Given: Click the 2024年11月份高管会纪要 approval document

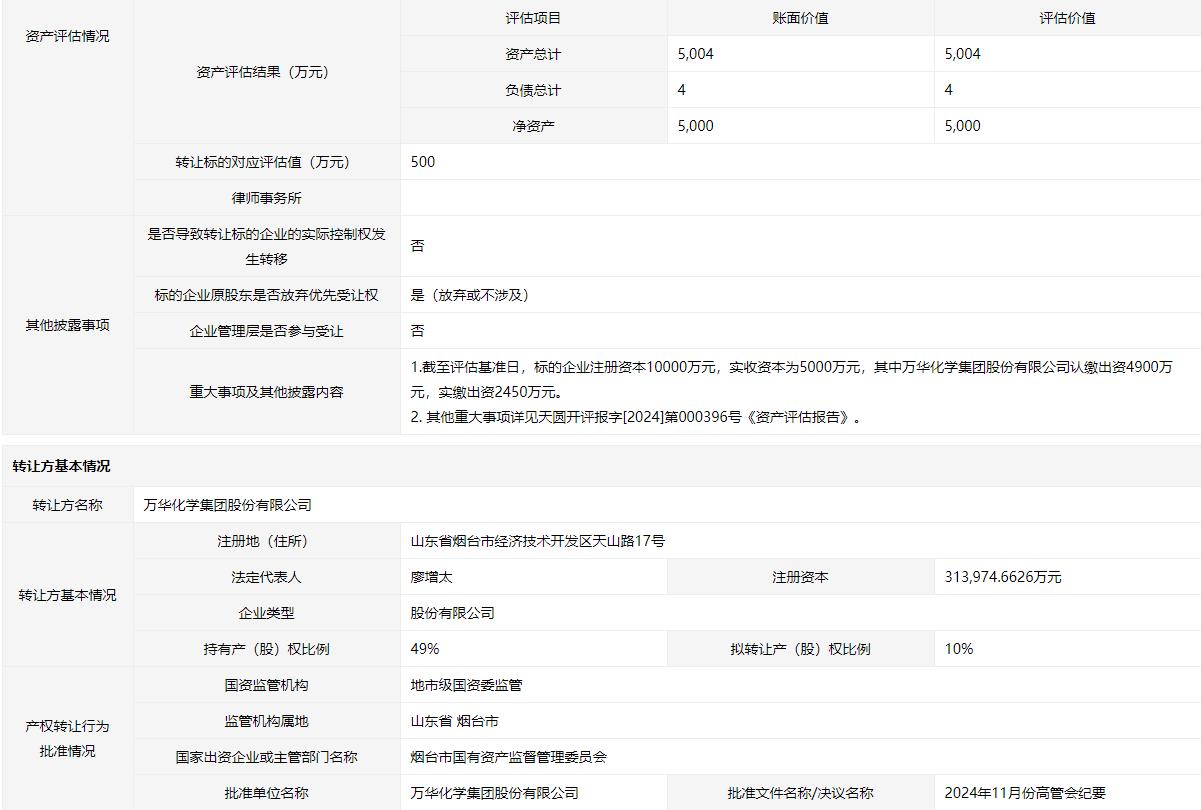Looking at the screenshot, I should point(1025,793).
